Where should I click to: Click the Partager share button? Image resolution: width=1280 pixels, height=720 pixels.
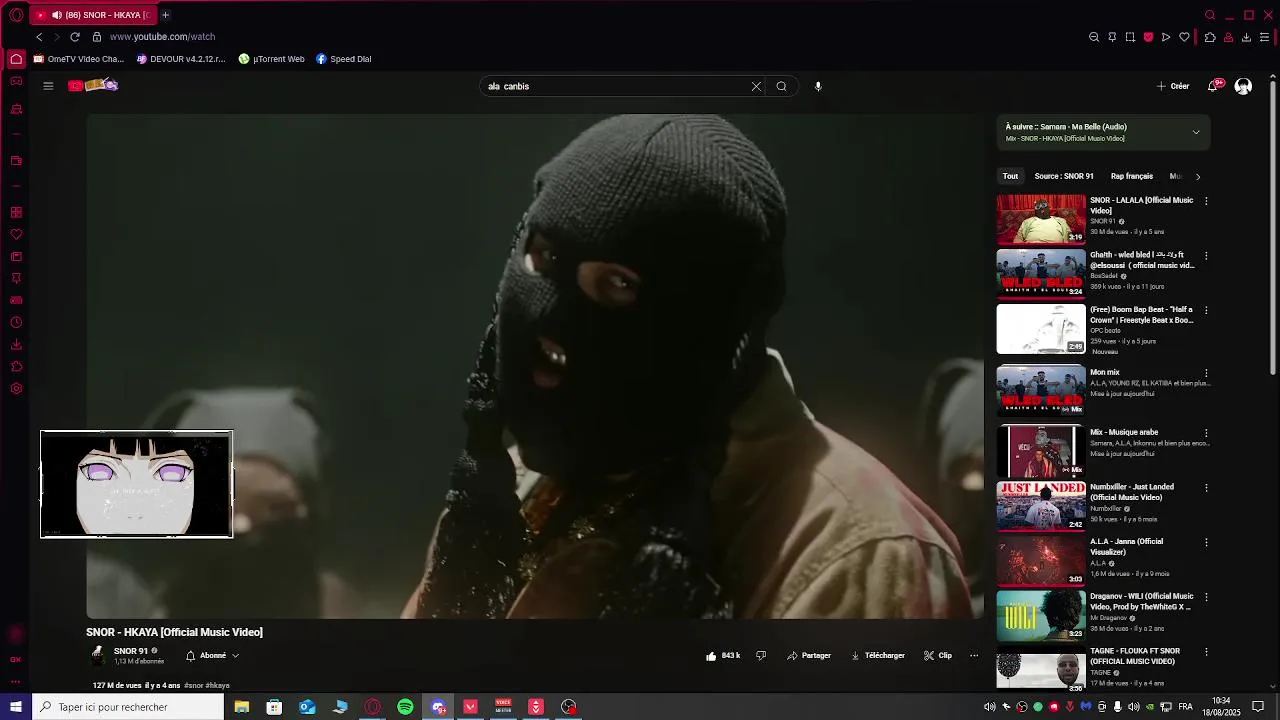point(809,656)
